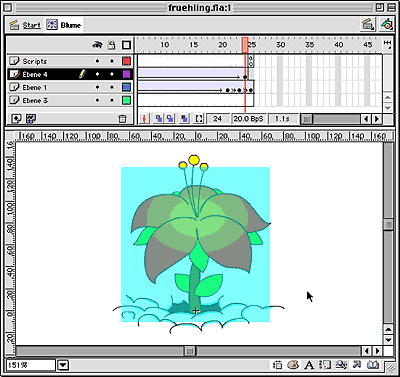This screenshot has width=400, height=377.
Task: Enable Onion Skin Outlines button
Action: (x=170, y=118)
